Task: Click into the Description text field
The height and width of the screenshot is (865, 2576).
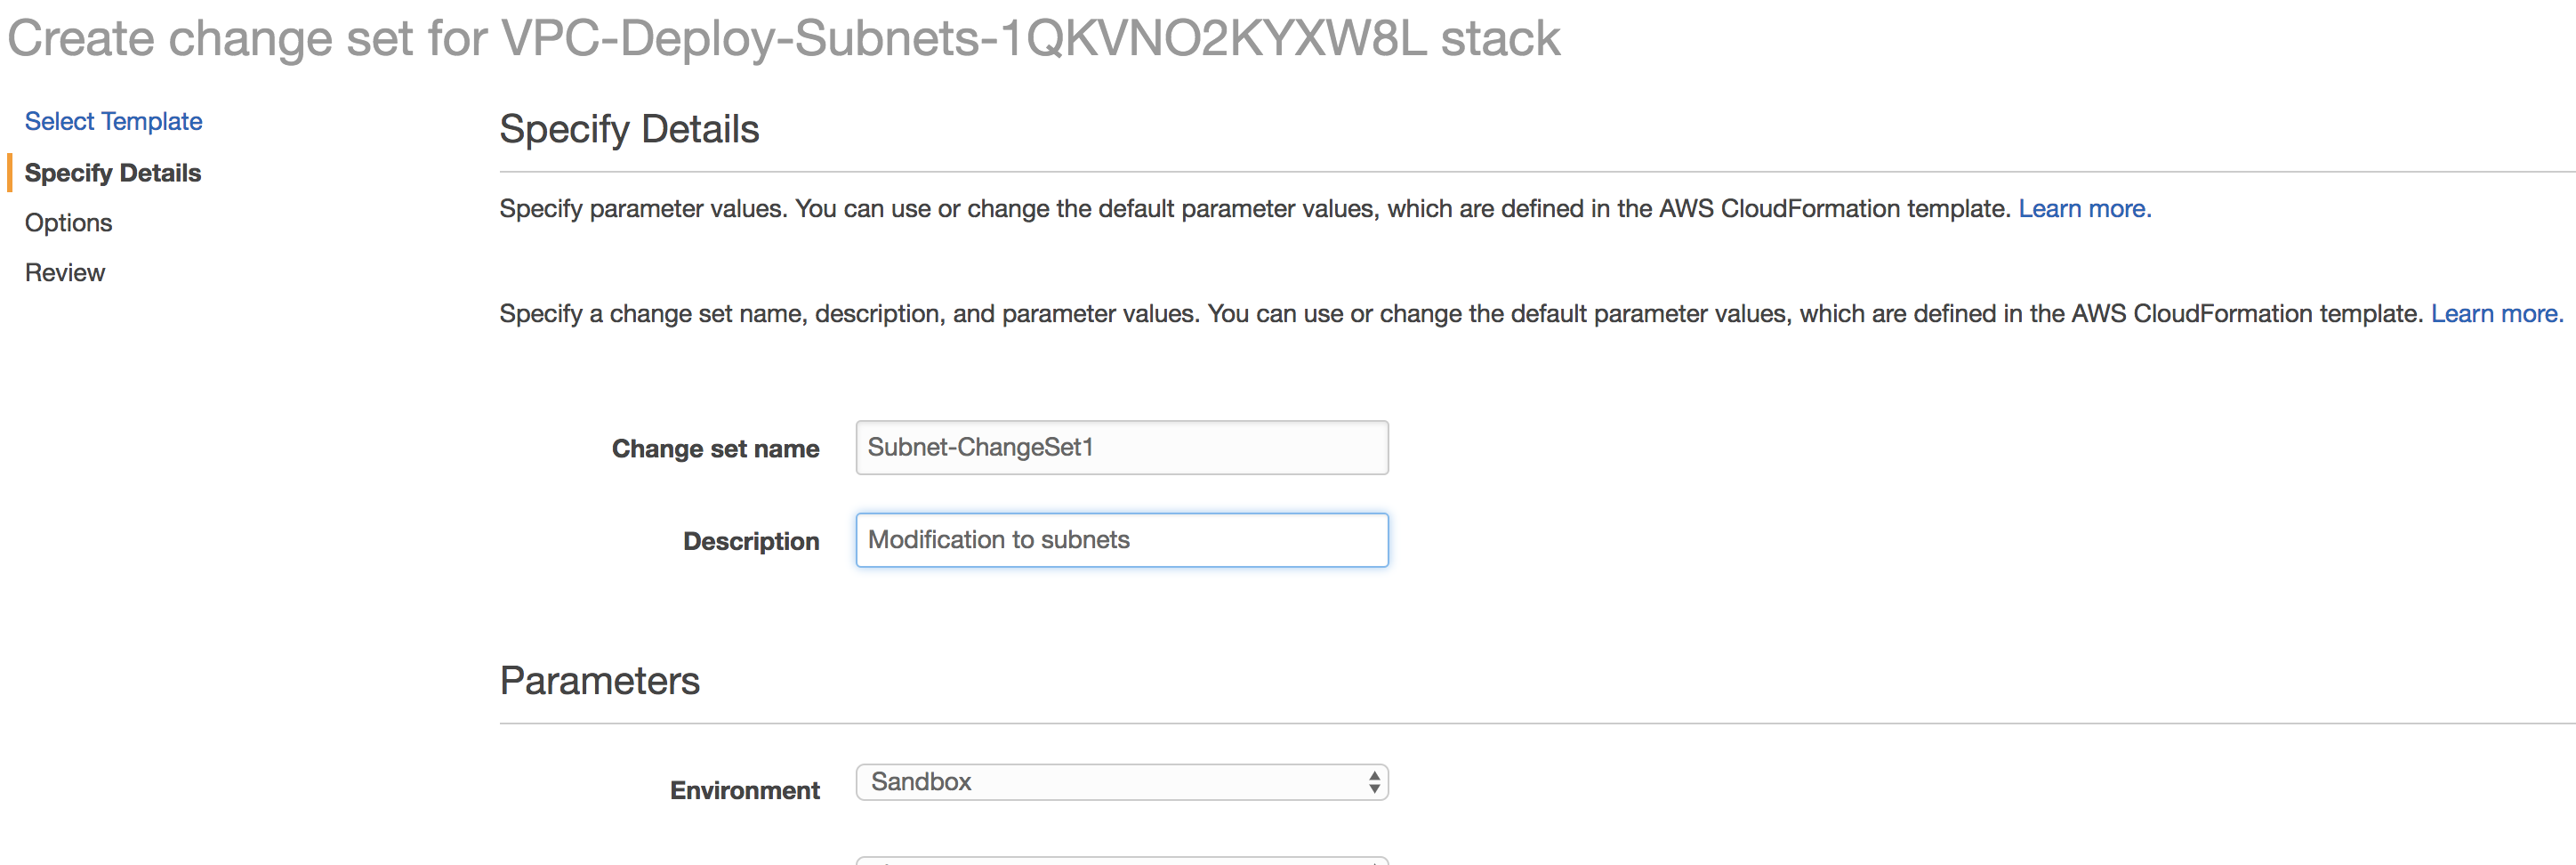Action: (1121, 540)
